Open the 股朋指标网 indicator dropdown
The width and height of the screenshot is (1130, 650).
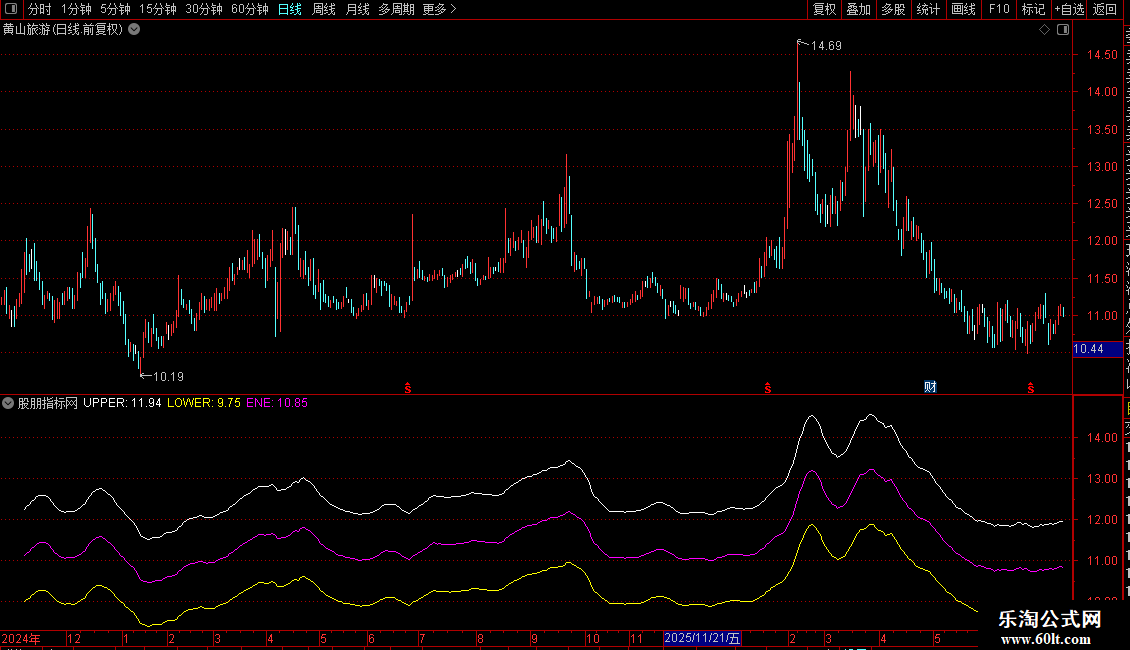tap(8, 403)
